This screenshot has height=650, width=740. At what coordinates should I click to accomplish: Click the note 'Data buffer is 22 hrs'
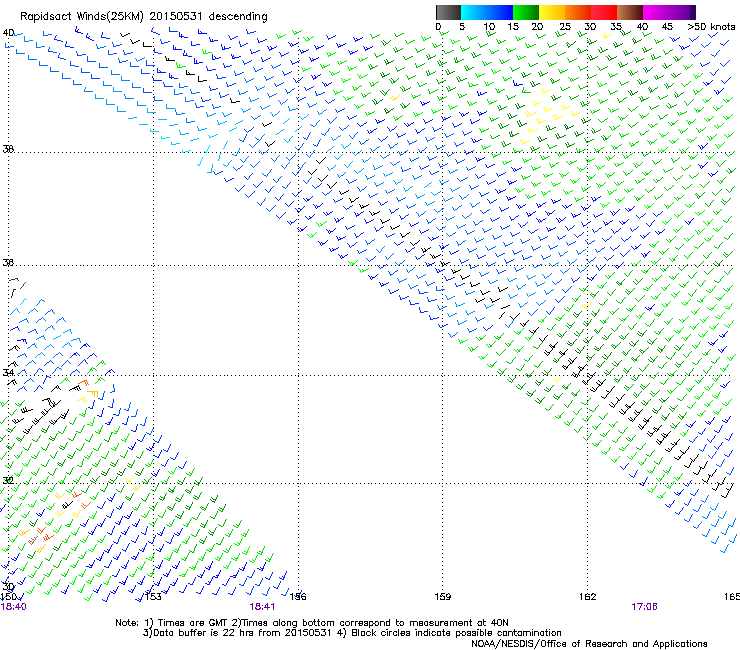pos(204,633)
